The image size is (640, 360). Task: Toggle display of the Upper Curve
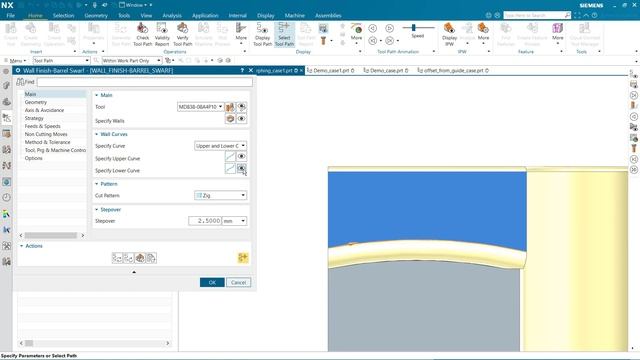242,157
